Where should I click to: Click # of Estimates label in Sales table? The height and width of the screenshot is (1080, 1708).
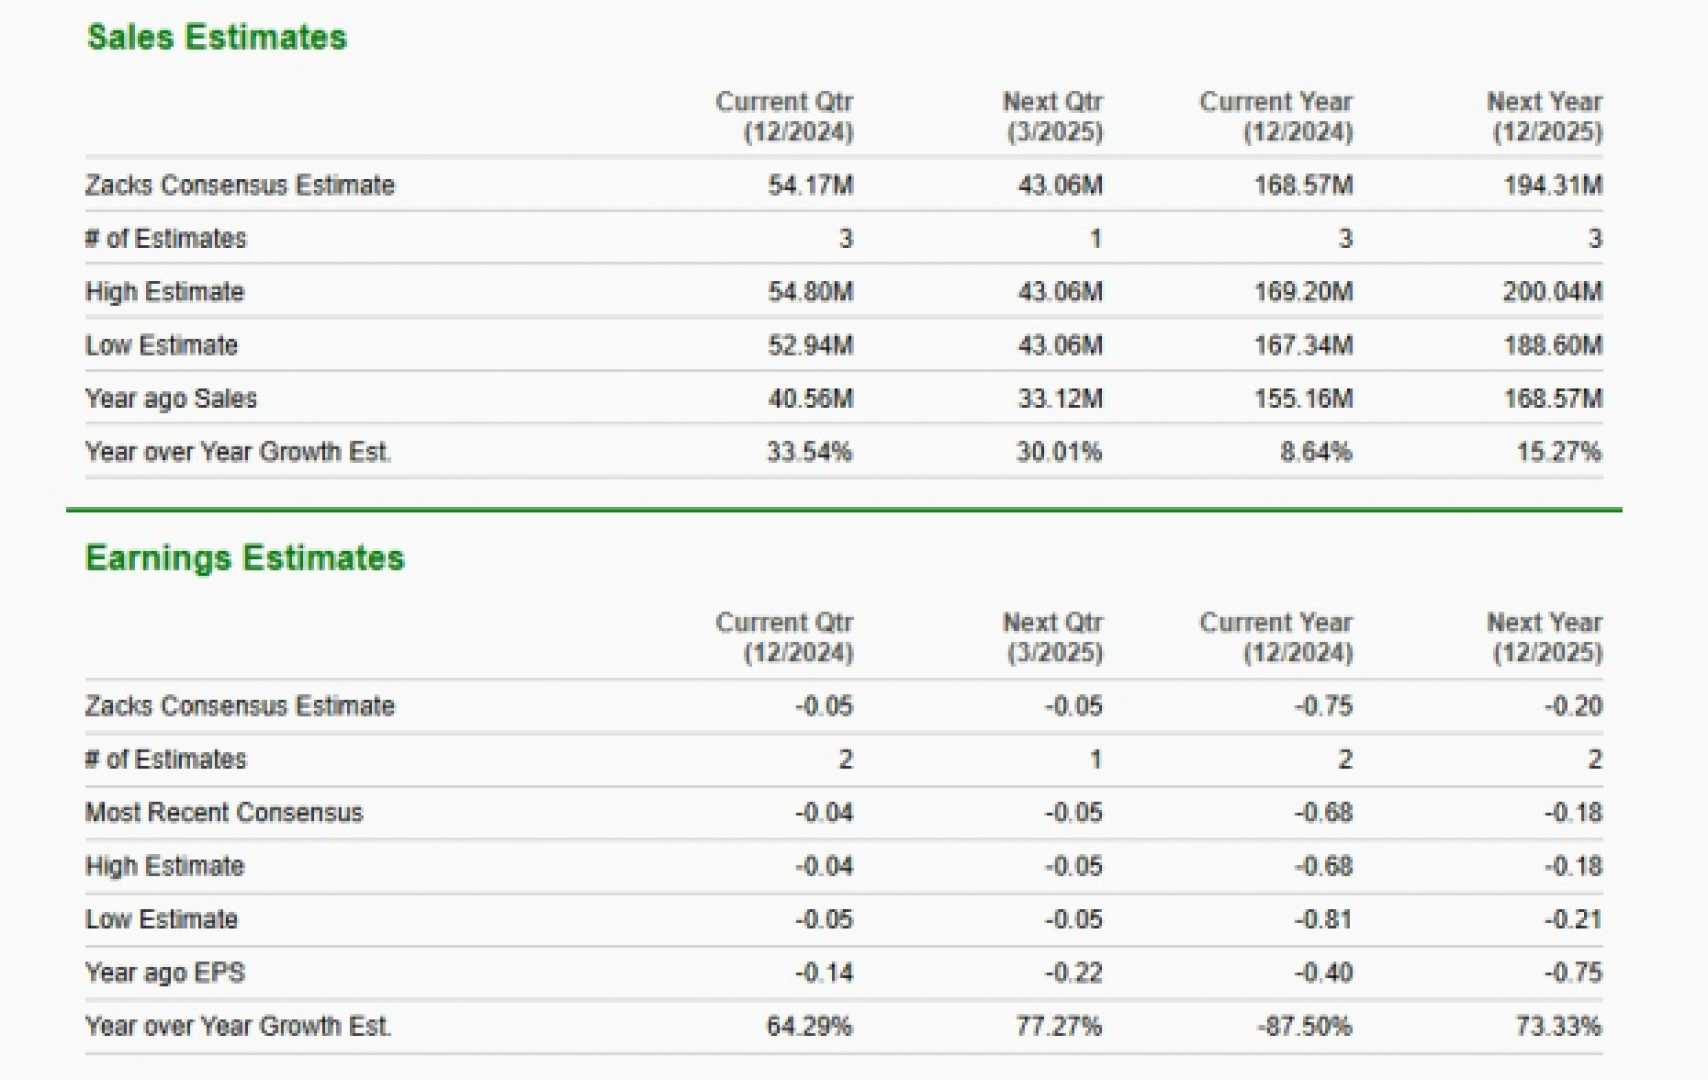[x=166, y=238]
